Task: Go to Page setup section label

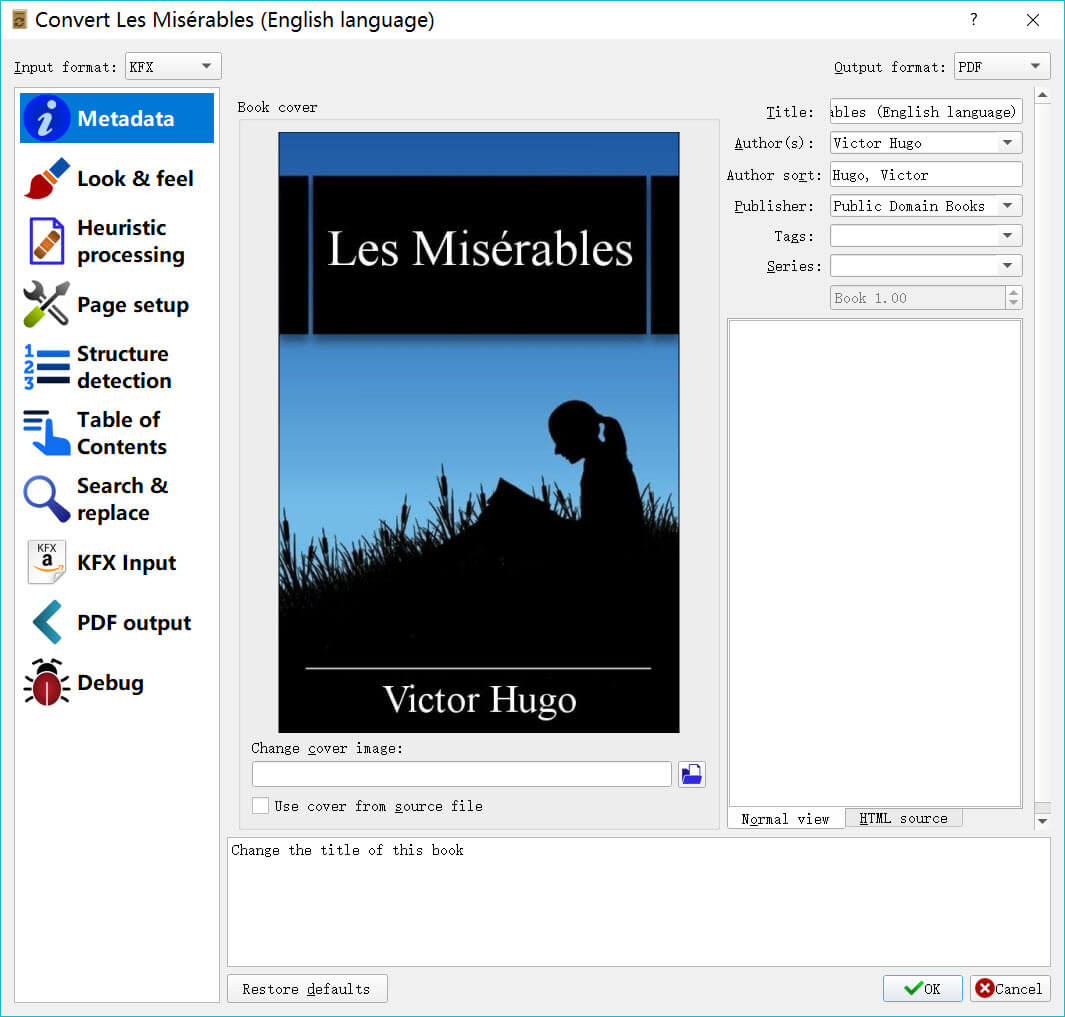Action: point(132,305)
